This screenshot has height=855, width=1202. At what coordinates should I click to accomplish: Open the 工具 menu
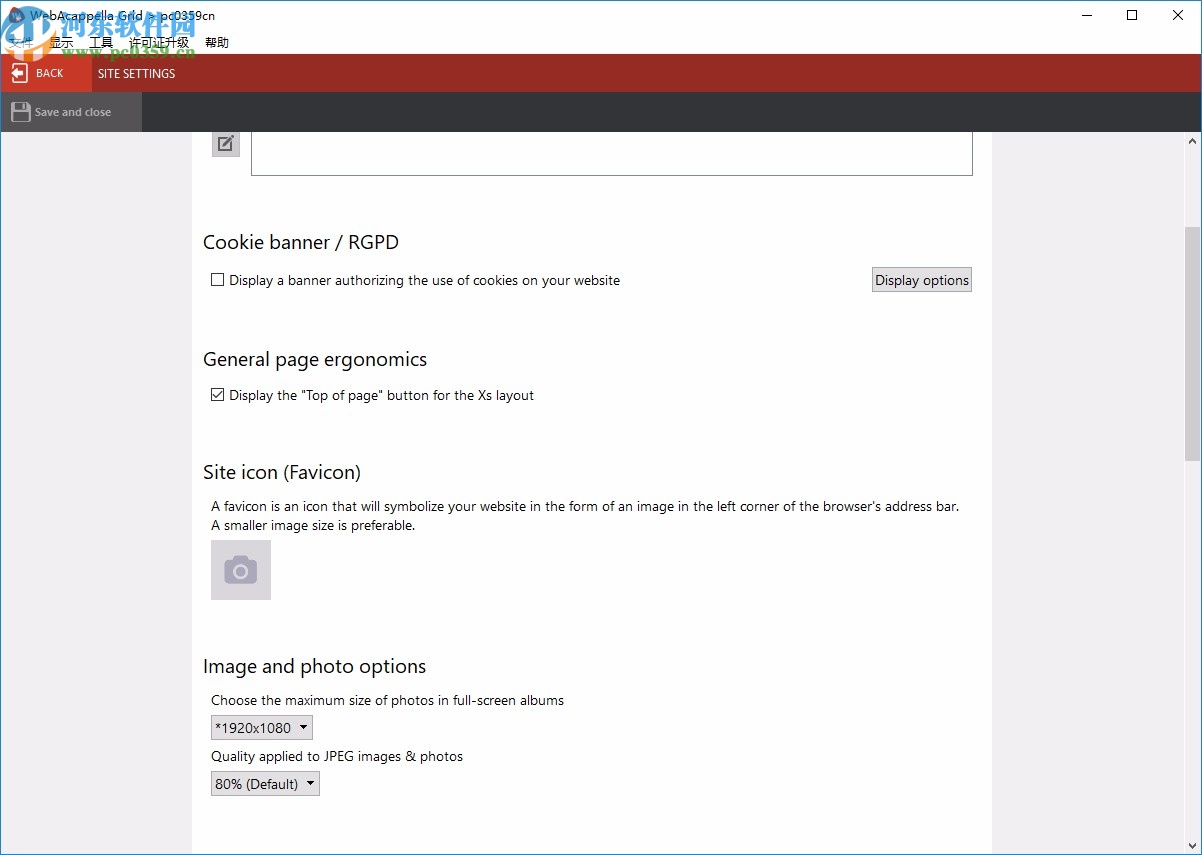(x=101, y=43)
